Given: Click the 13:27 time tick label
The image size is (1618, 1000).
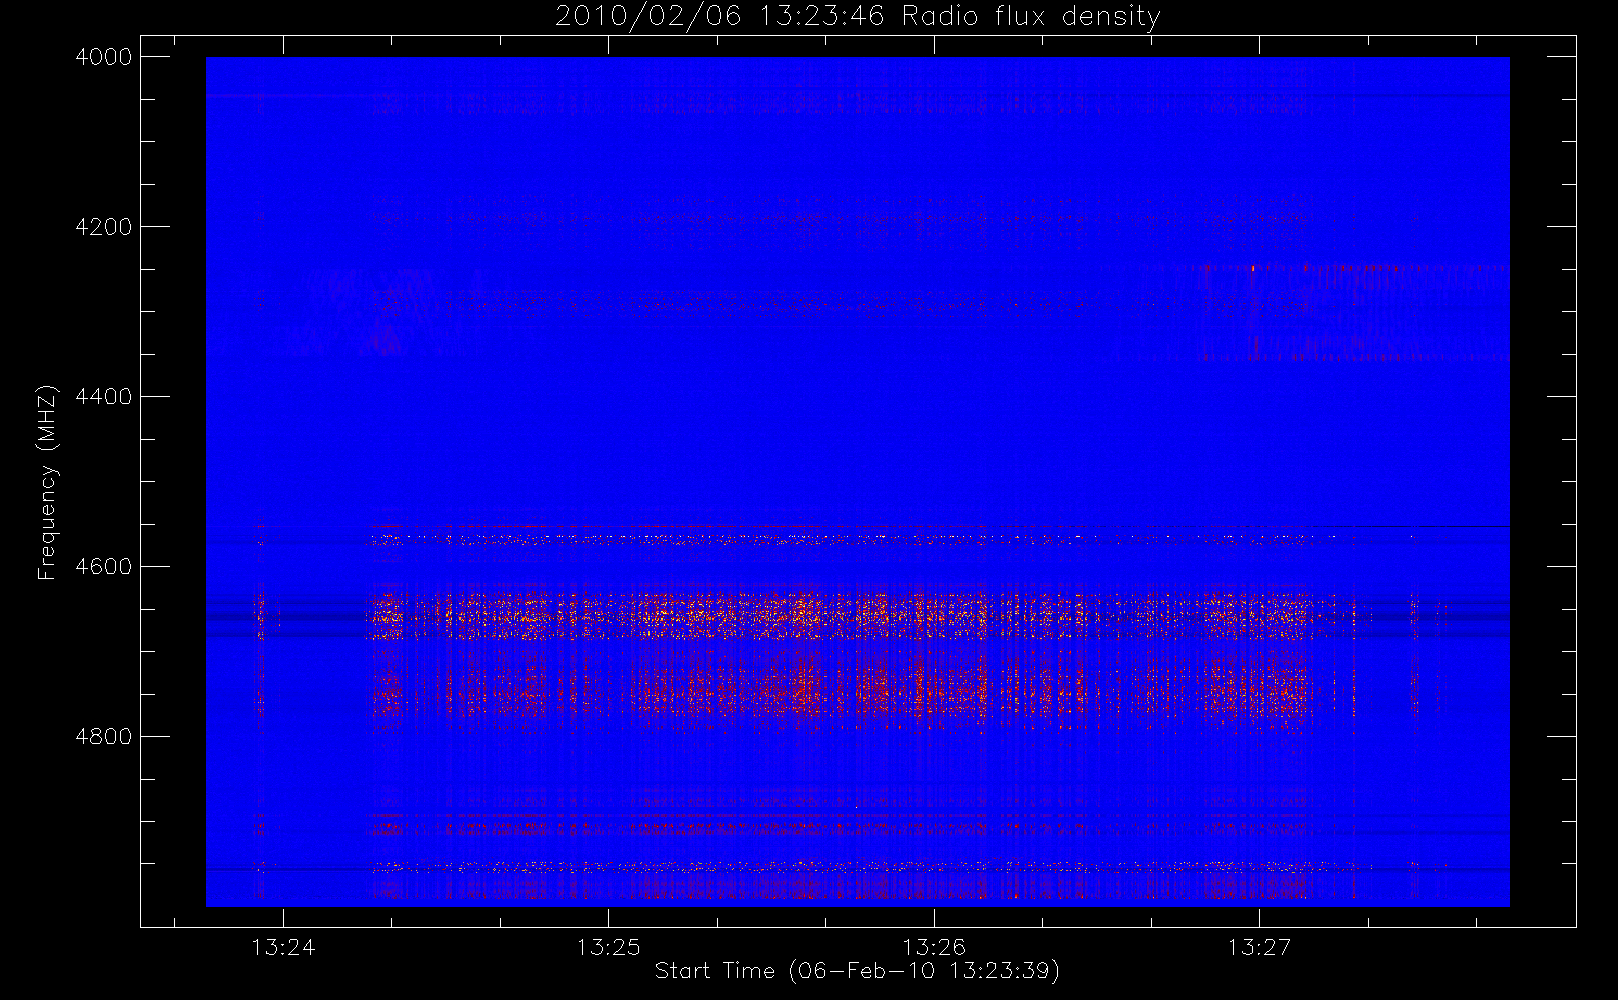Looking at the screenshot, I should [x=1259, y=947].
